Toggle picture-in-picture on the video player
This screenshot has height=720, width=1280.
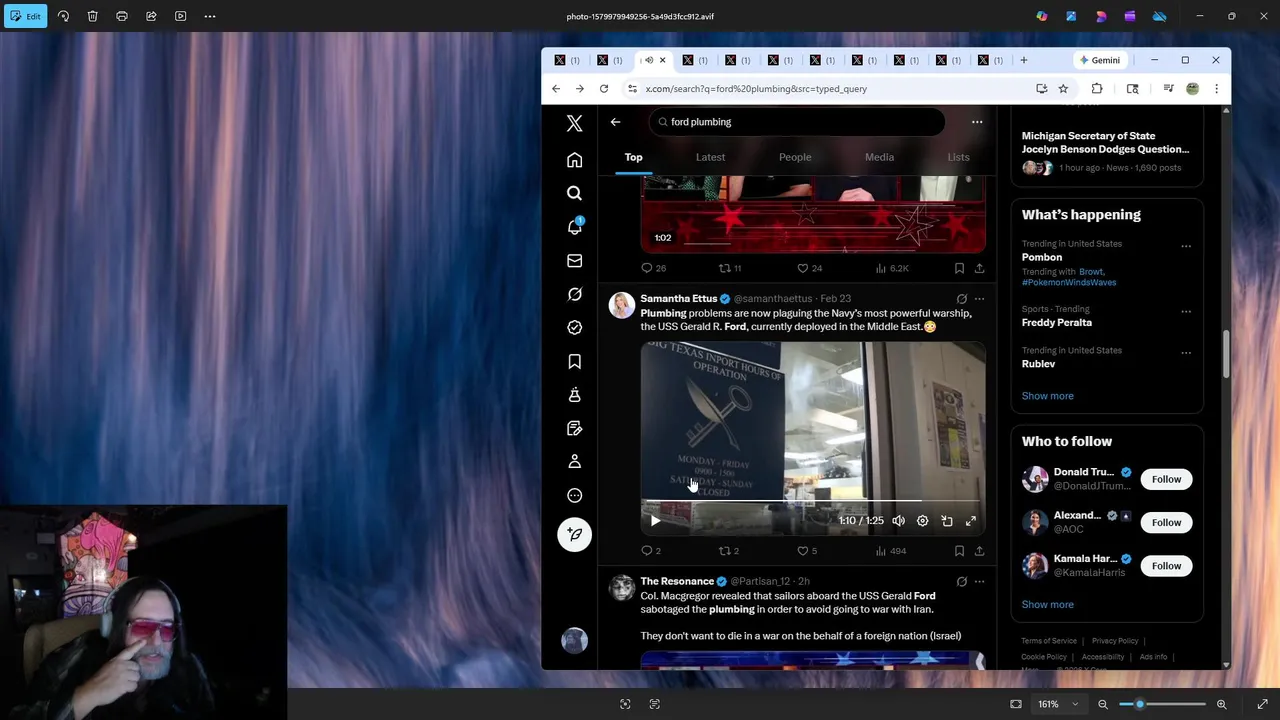947,521
